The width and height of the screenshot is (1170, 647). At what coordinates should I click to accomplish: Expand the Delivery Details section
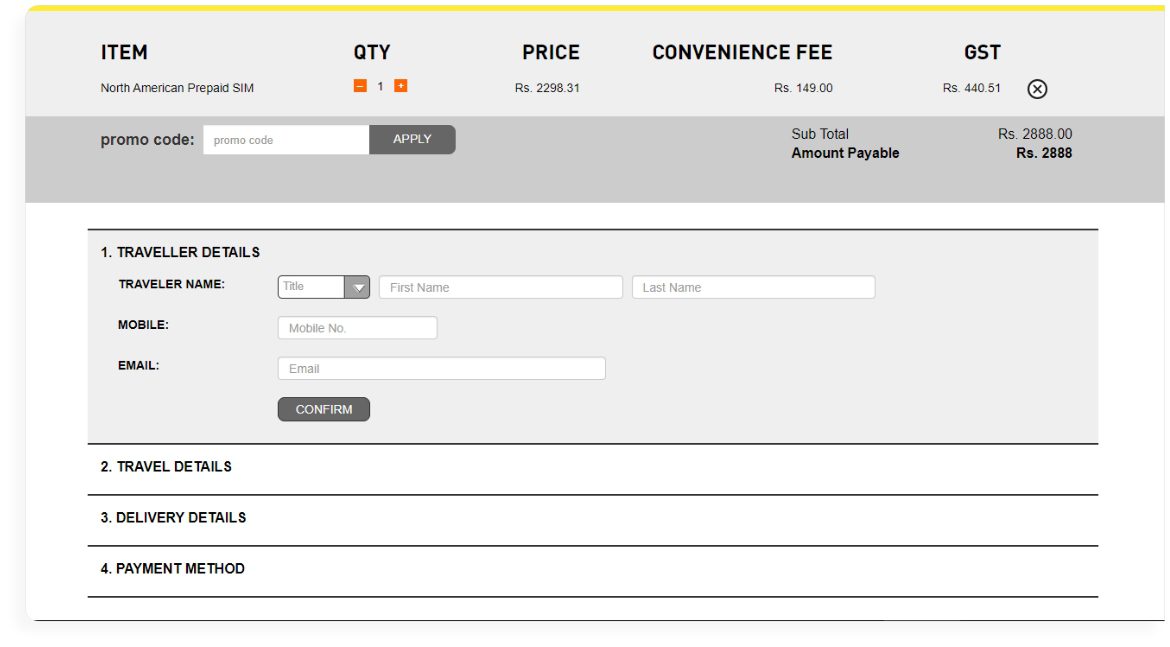click(173, 517)
